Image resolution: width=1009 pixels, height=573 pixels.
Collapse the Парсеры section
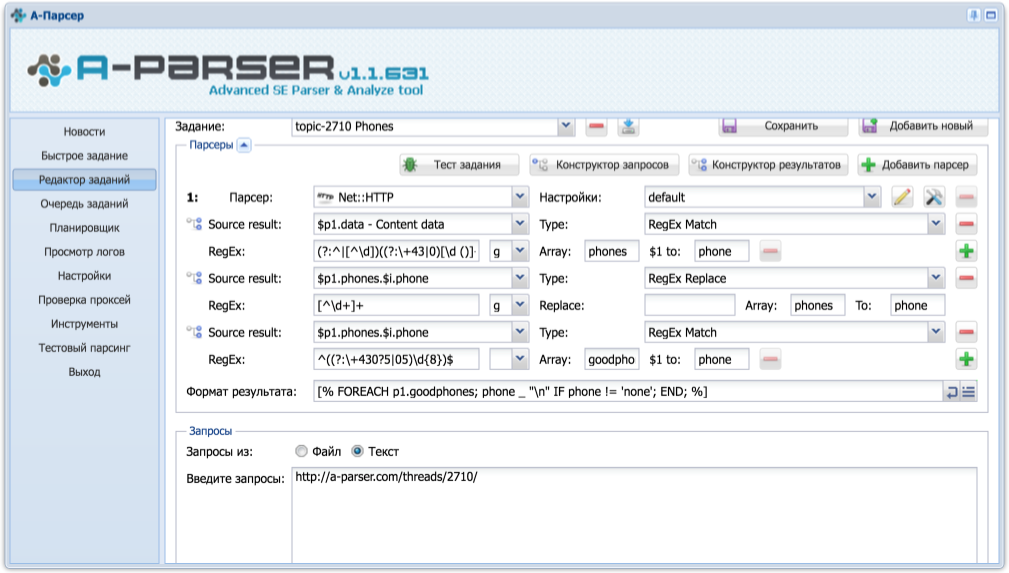click(244, 145)
